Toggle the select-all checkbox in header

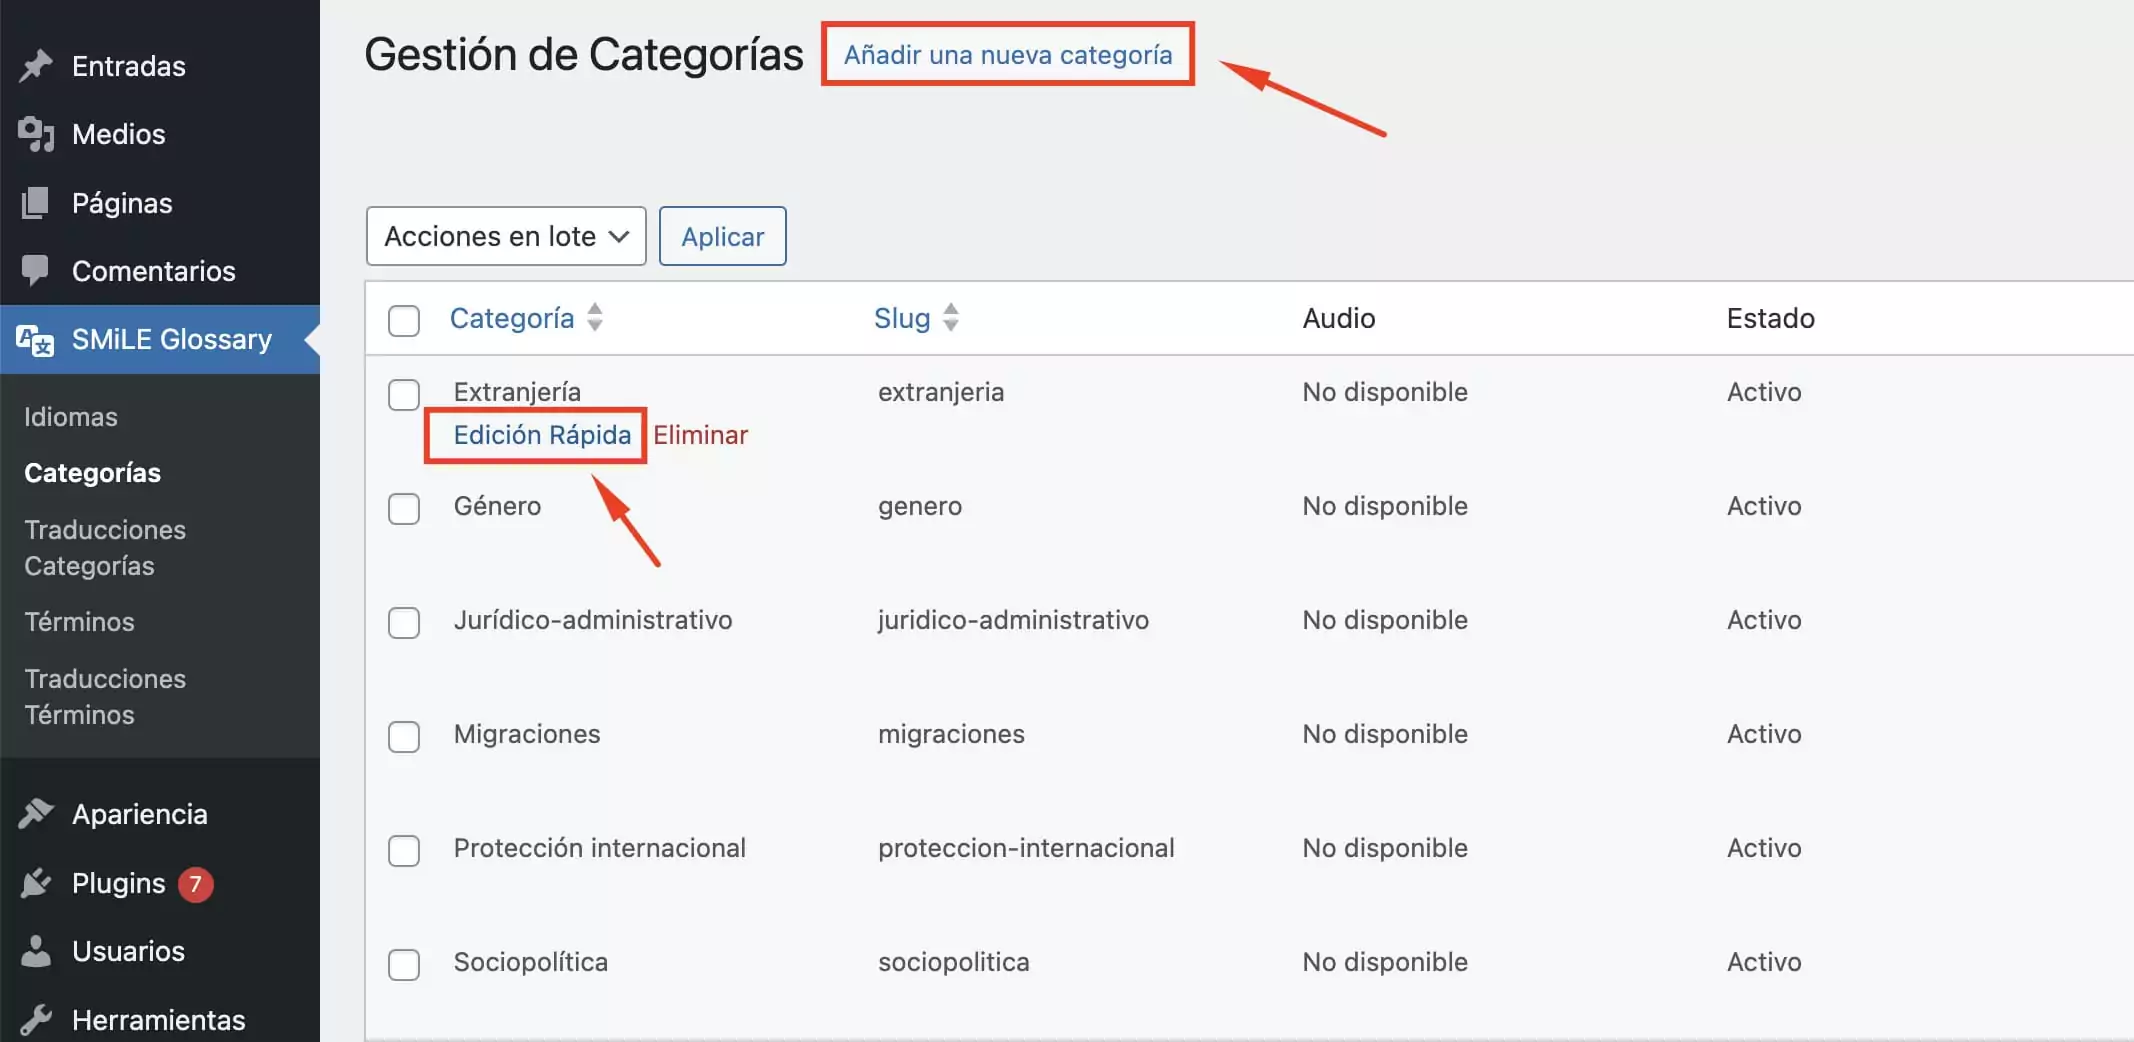pyautogui.click(x=404, y=320)
